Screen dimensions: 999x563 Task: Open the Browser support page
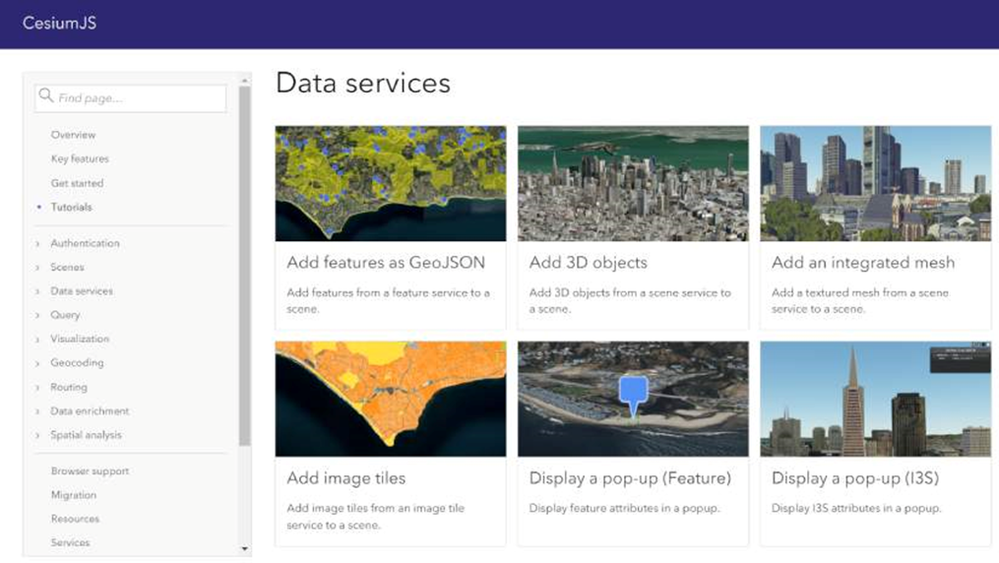(90, 471)
